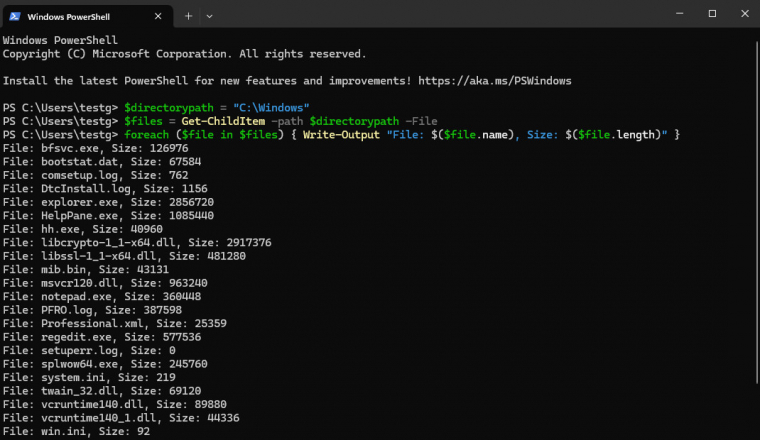760x440 pixels.
Task: Click the notepad.exe file entry line
Action: 102,297
